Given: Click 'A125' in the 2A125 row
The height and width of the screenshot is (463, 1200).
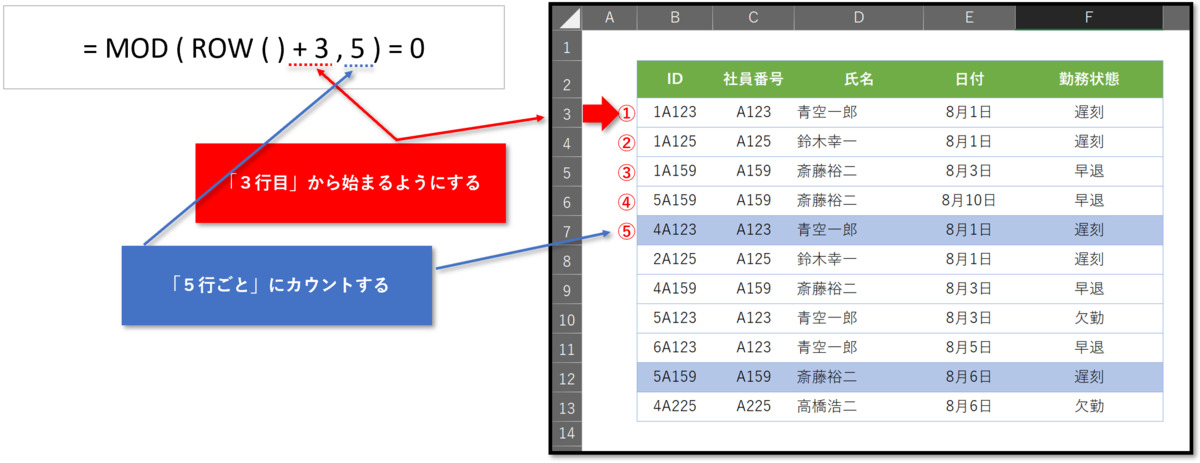Looking at the screenshot, I should click(x=753, y=260).
